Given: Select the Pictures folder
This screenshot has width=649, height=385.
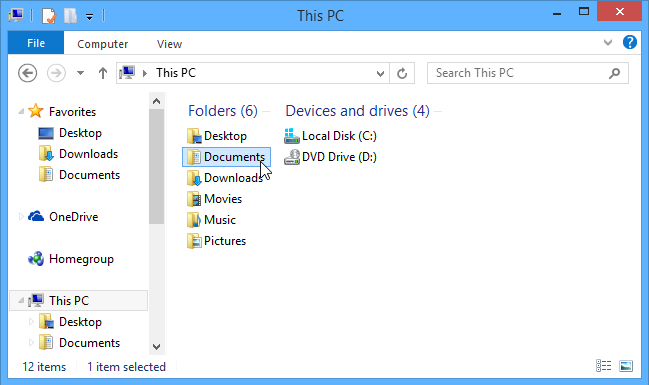Looking at the screenshot, I should (x=216, y=241).
